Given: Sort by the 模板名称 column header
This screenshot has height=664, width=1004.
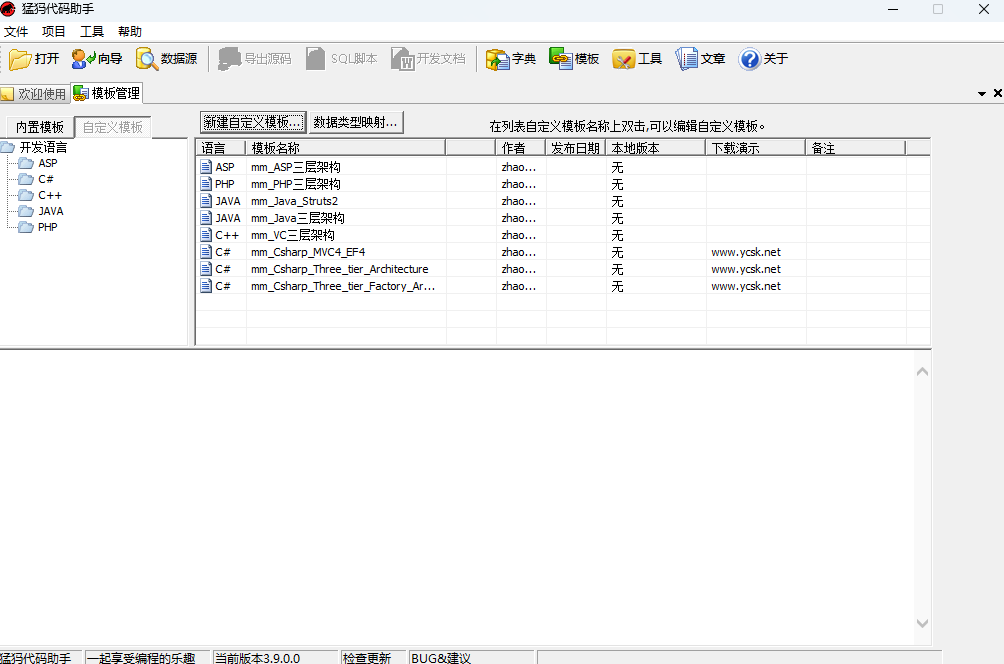Looking at the screenshot, I should (346, 148).
